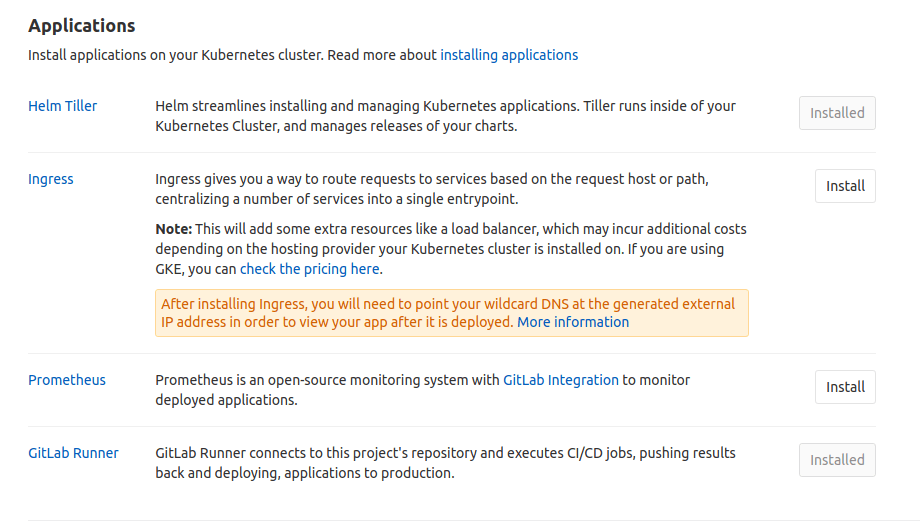Click the Ingress application link

pyautogui.click(x=51, y=179)
